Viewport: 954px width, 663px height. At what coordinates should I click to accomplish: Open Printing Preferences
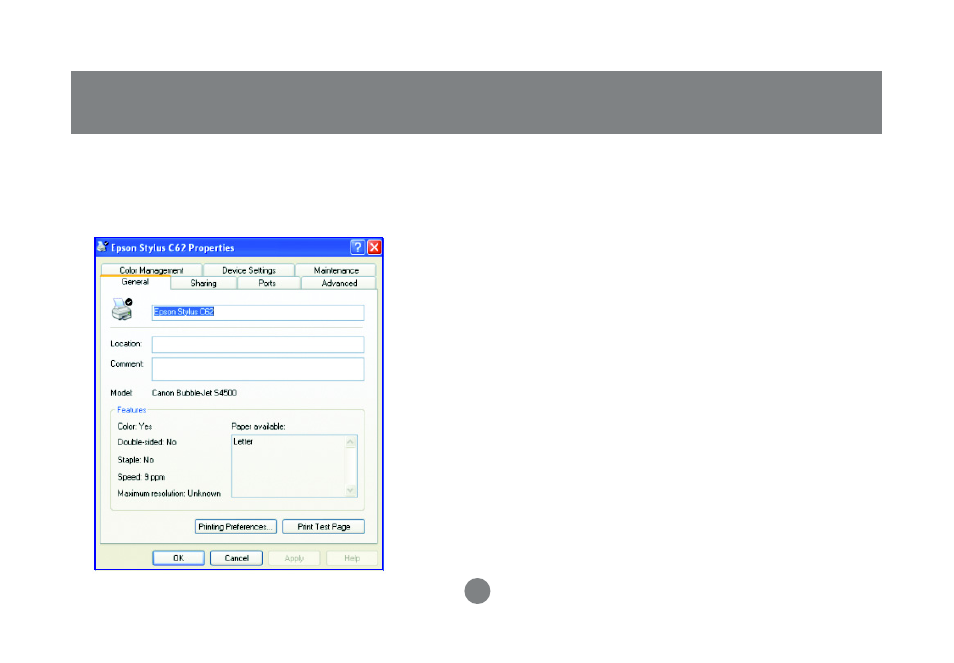[x=236, y=527]
